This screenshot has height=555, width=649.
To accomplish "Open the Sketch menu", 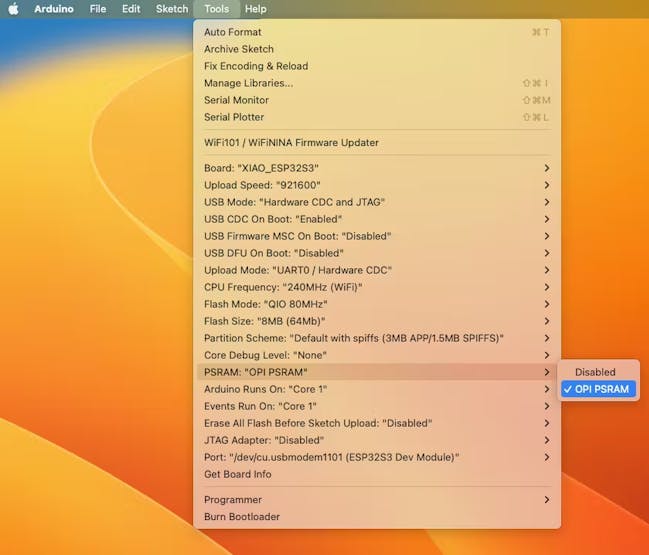I will coord(172,9).
